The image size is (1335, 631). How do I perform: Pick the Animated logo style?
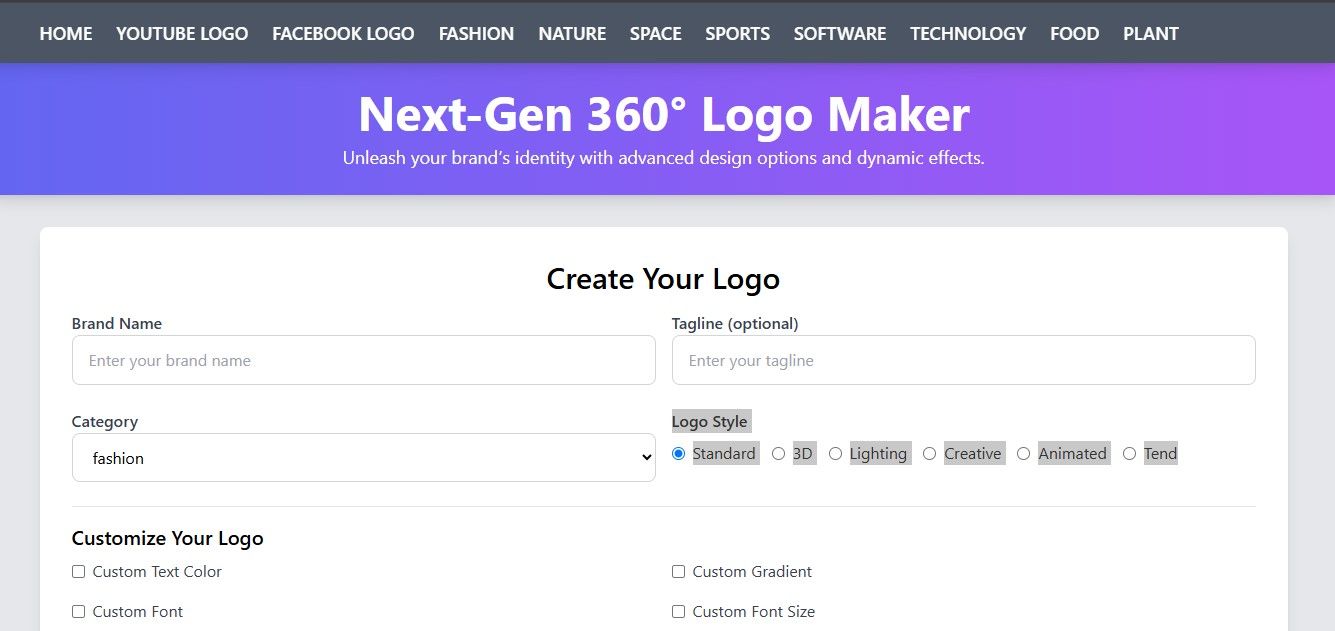click(x=1024, y=454)
